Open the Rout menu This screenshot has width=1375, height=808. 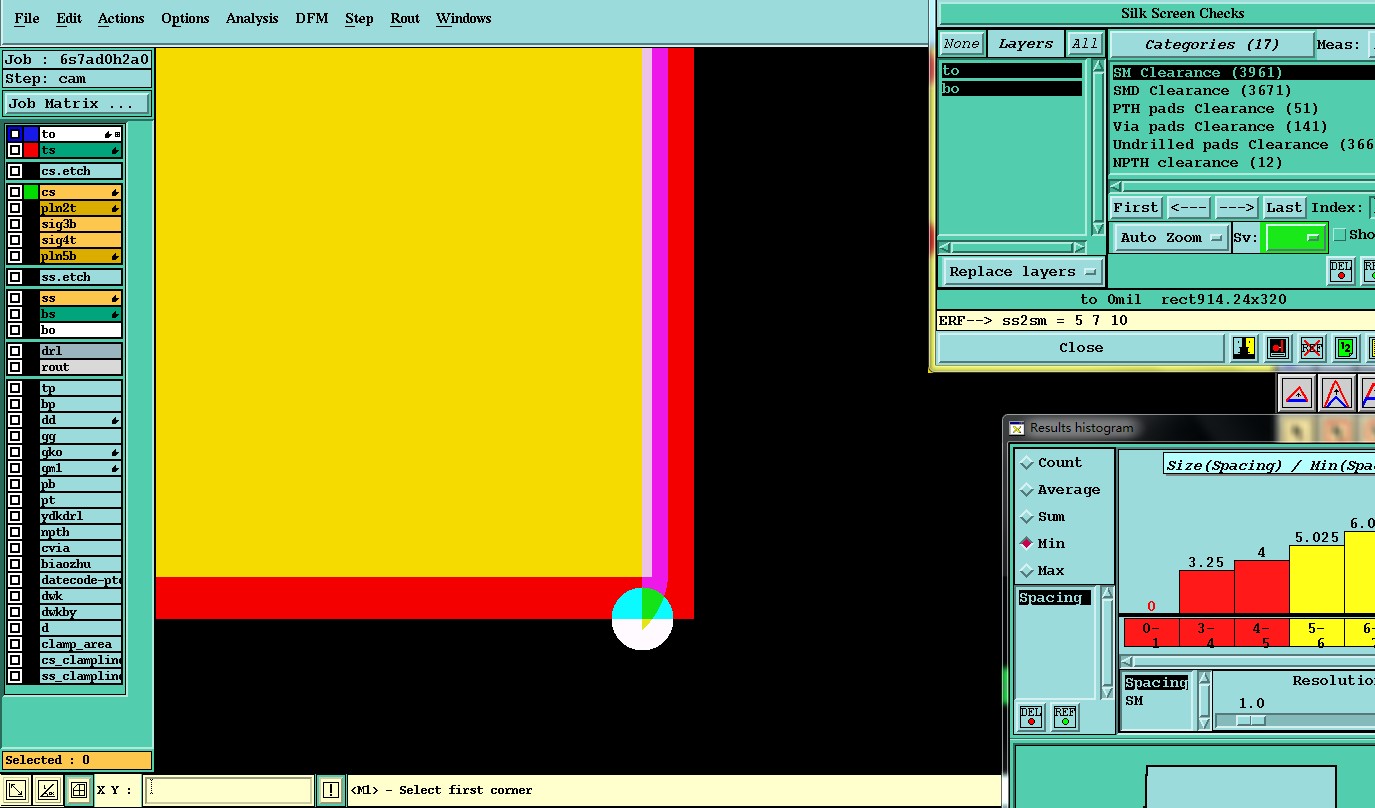click(405, 18)
